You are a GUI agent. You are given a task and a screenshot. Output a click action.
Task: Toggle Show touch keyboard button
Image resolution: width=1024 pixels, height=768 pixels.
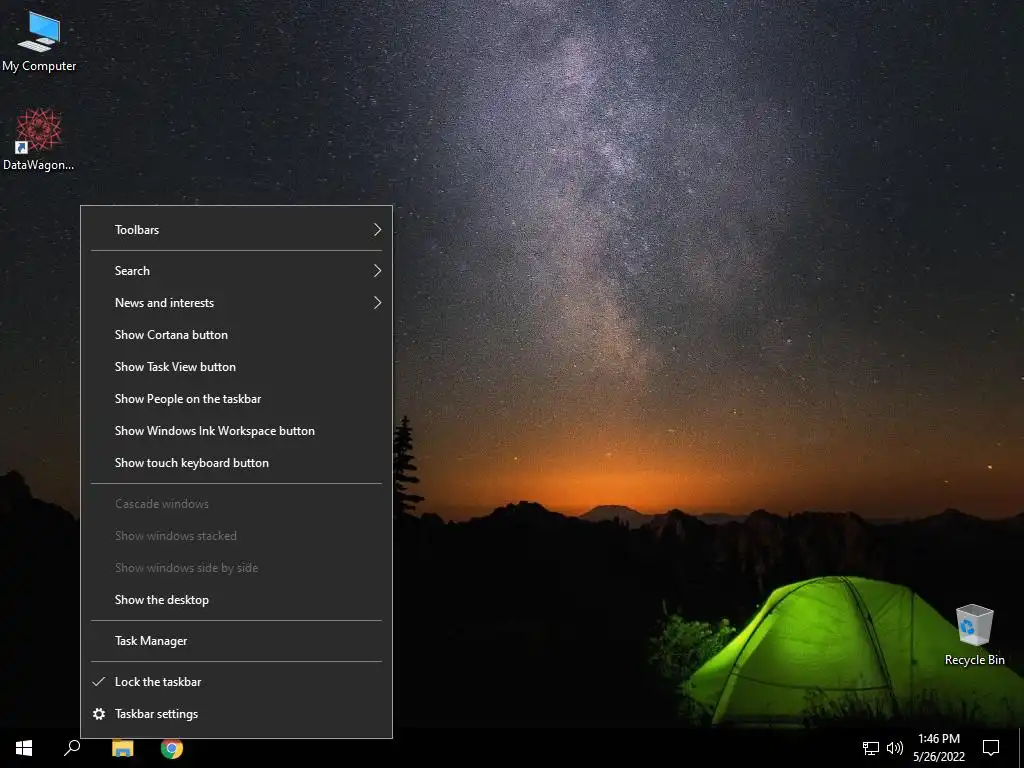point(236,462)
